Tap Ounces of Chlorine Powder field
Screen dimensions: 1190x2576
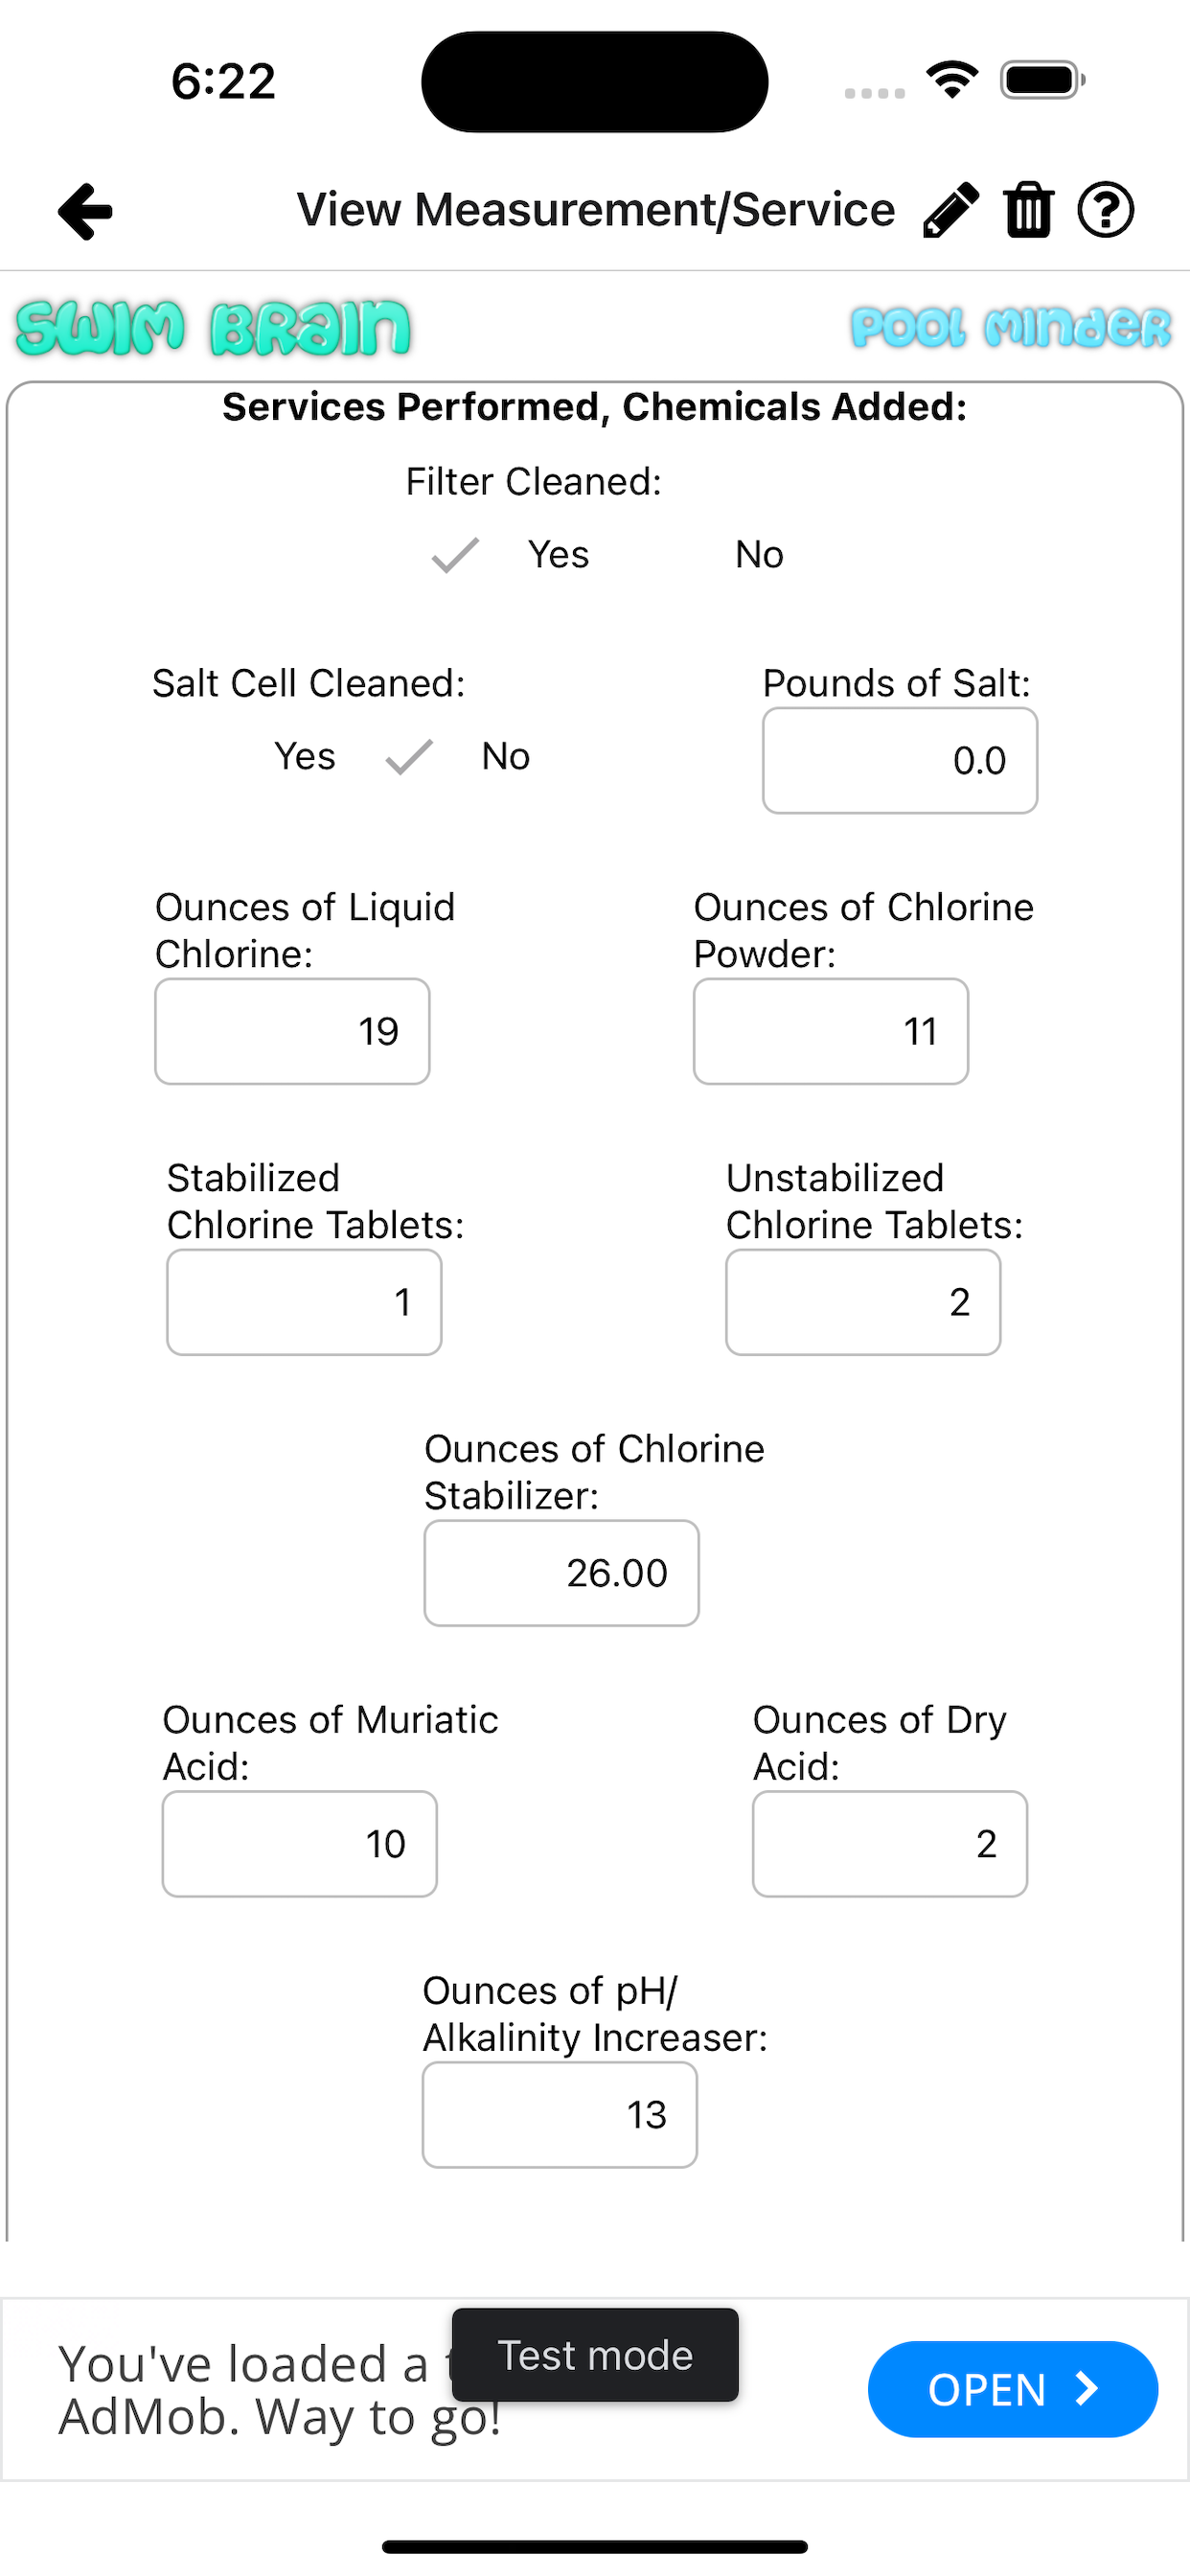[830, 1032]
